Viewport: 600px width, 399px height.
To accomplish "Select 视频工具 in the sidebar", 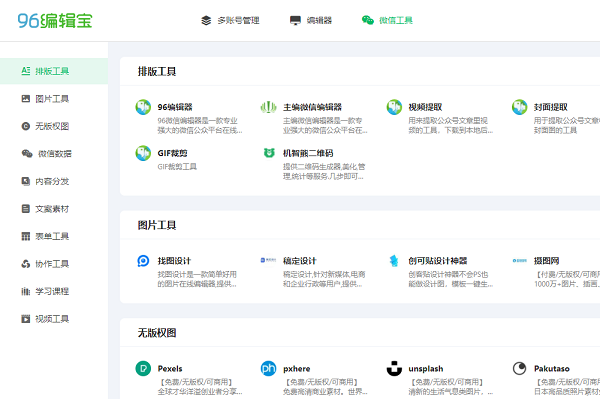I will [54, 319].
